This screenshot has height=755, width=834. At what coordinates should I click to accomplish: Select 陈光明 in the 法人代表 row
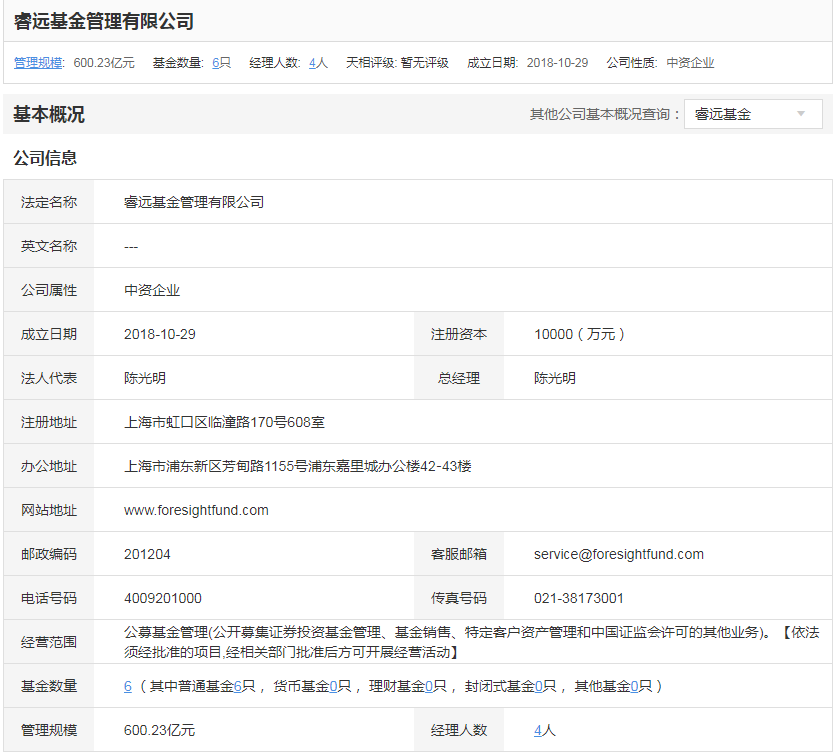145,378
